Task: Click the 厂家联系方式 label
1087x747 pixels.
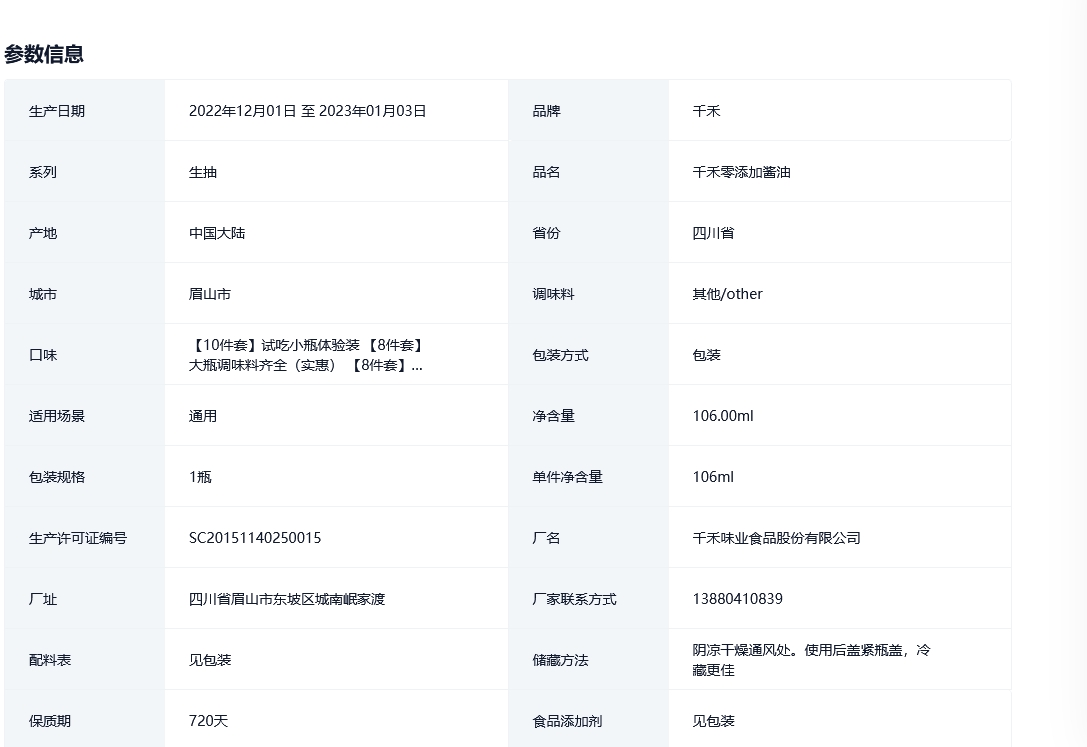Action: pyautogui.click(x=574, y=599)
